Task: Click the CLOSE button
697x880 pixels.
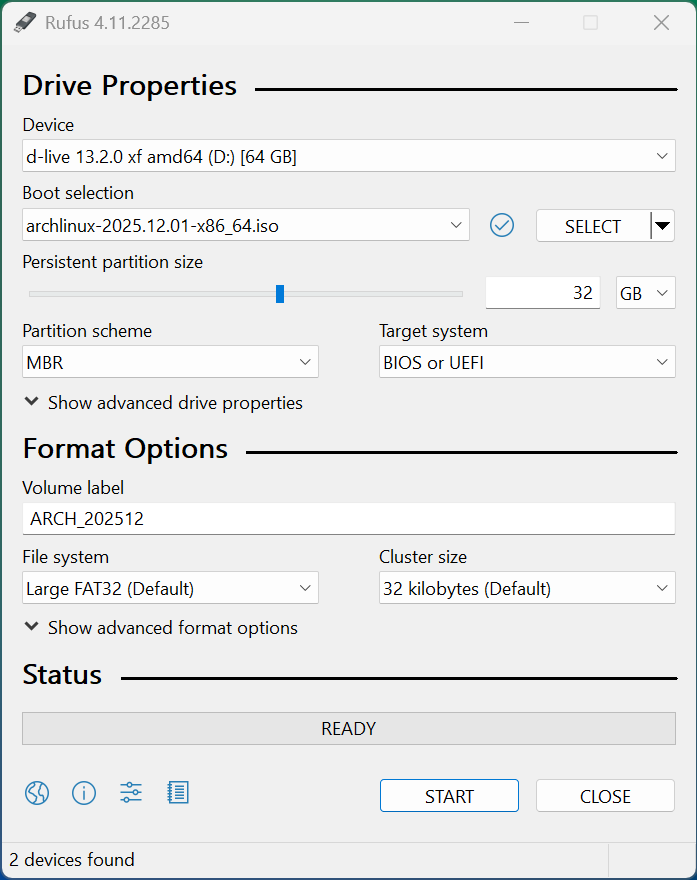Action: [605, 796]
